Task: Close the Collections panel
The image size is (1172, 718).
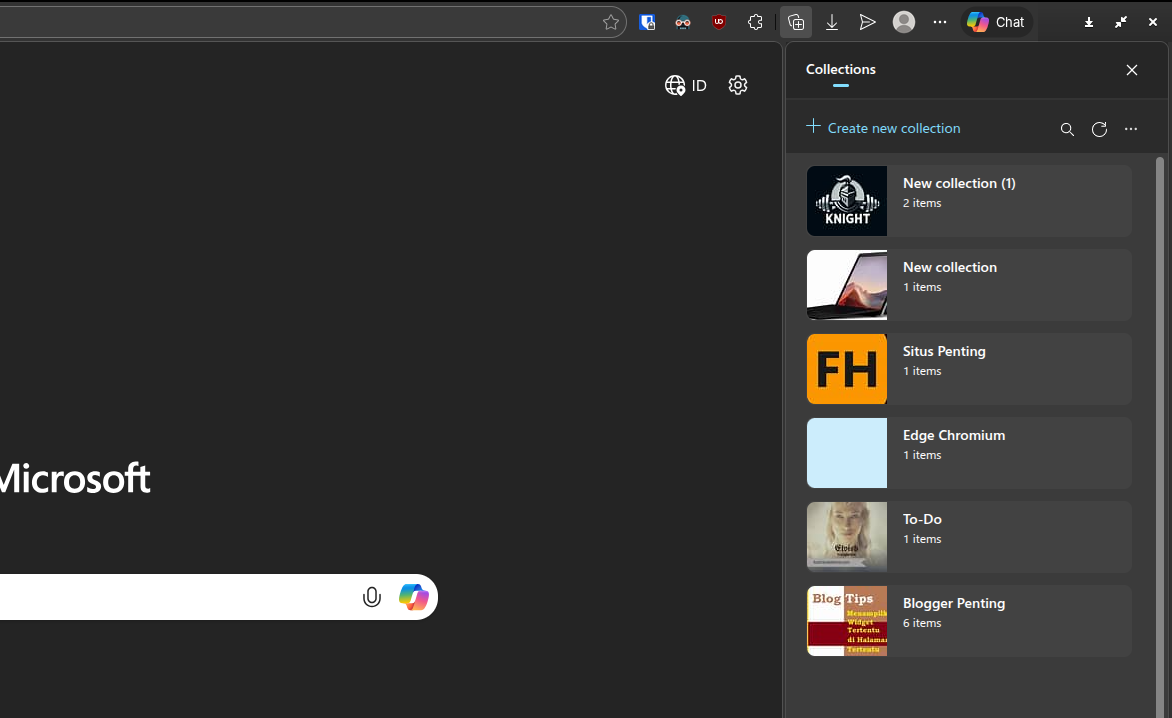Action: [x=1131, y=70]
